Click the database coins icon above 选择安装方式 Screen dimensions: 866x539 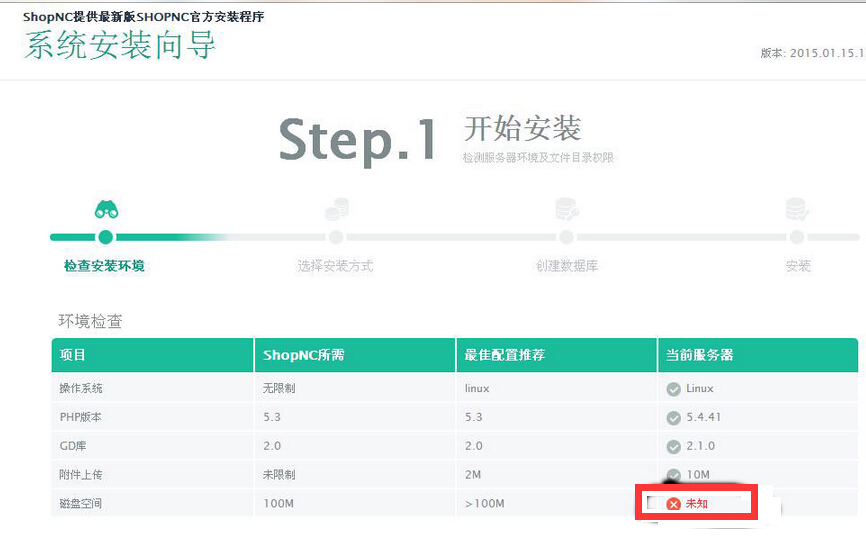click(336, 209)
